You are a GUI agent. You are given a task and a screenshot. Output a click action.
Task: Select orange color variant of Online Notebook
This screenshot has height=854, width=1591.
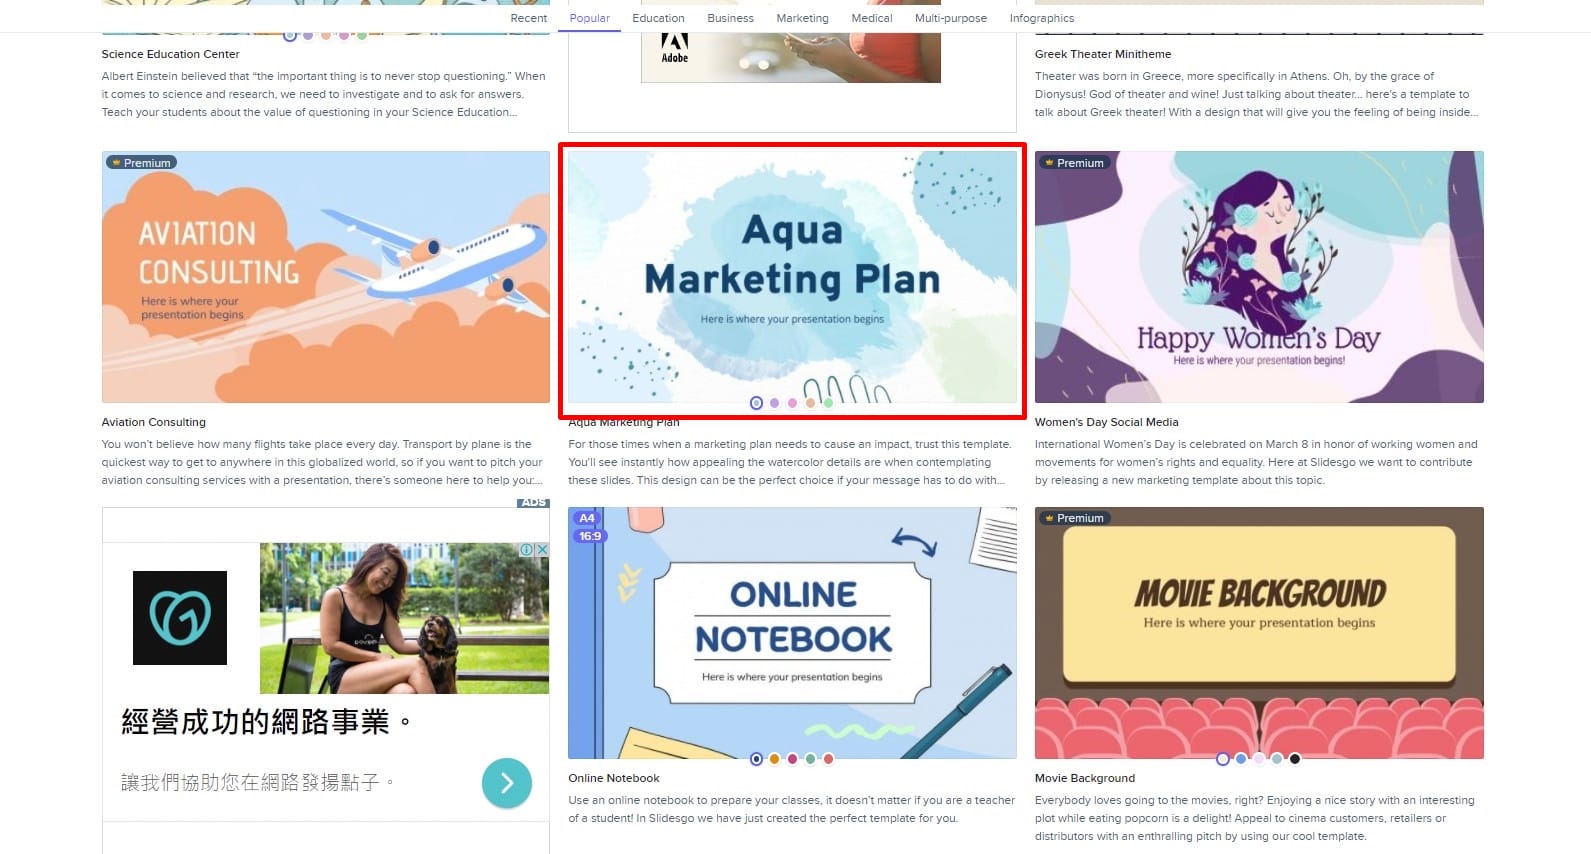pyautogui.click(x=774, y=759)
